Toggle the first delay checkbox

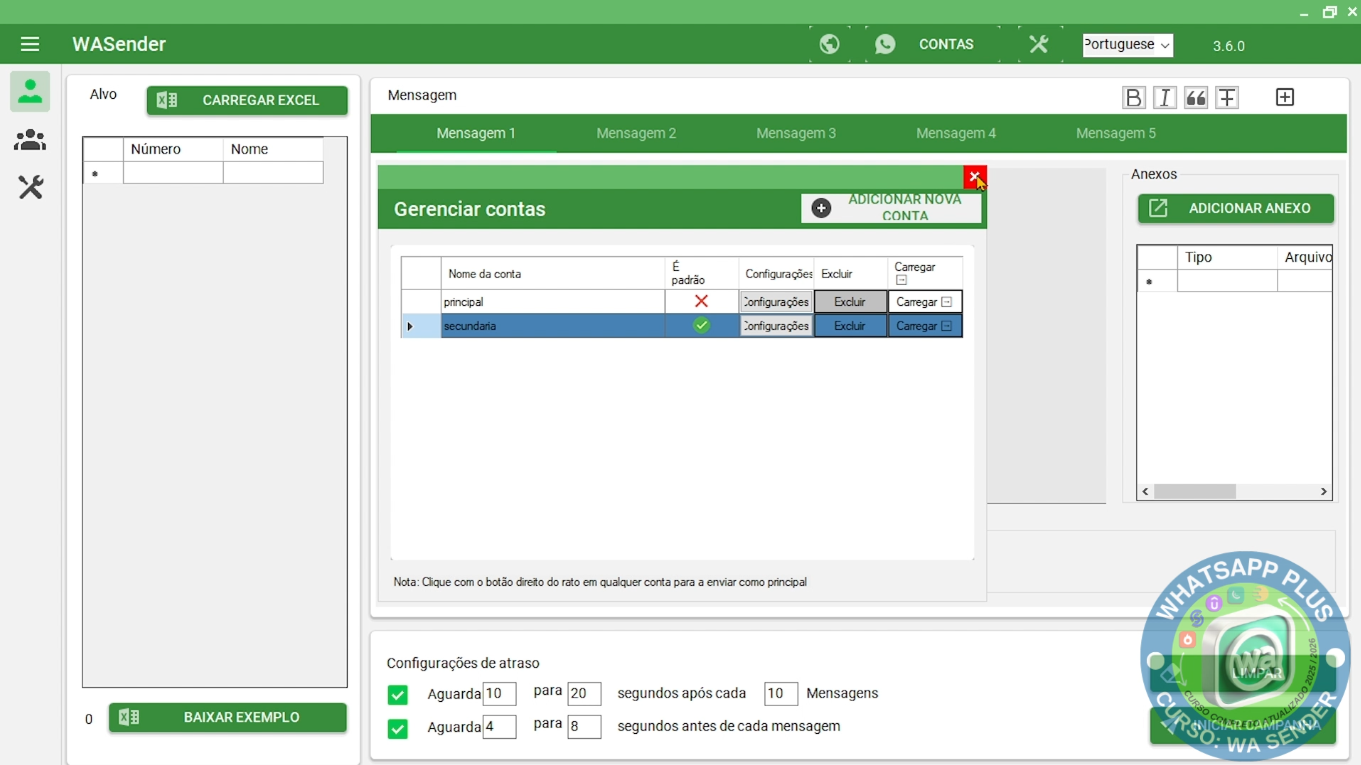[397, 694]
